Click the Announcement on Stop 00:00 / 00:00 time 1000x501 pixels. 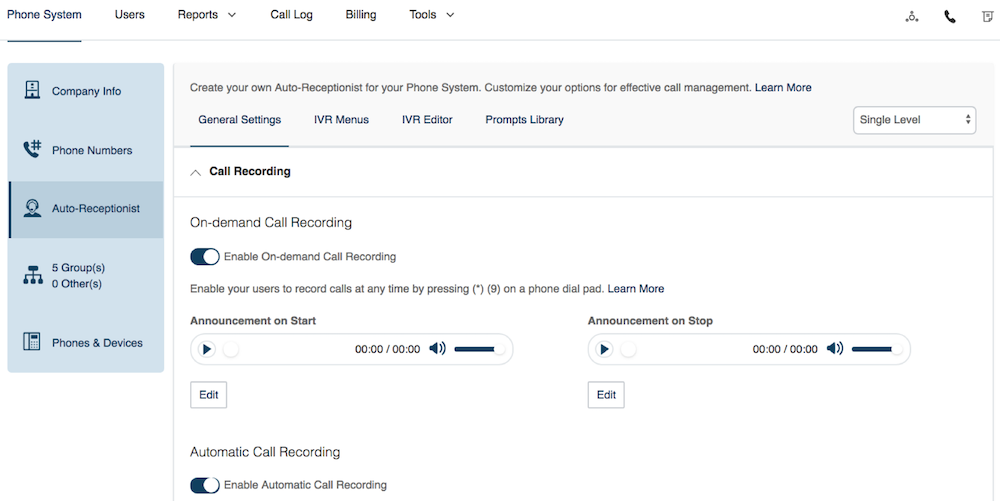(785, 349)
